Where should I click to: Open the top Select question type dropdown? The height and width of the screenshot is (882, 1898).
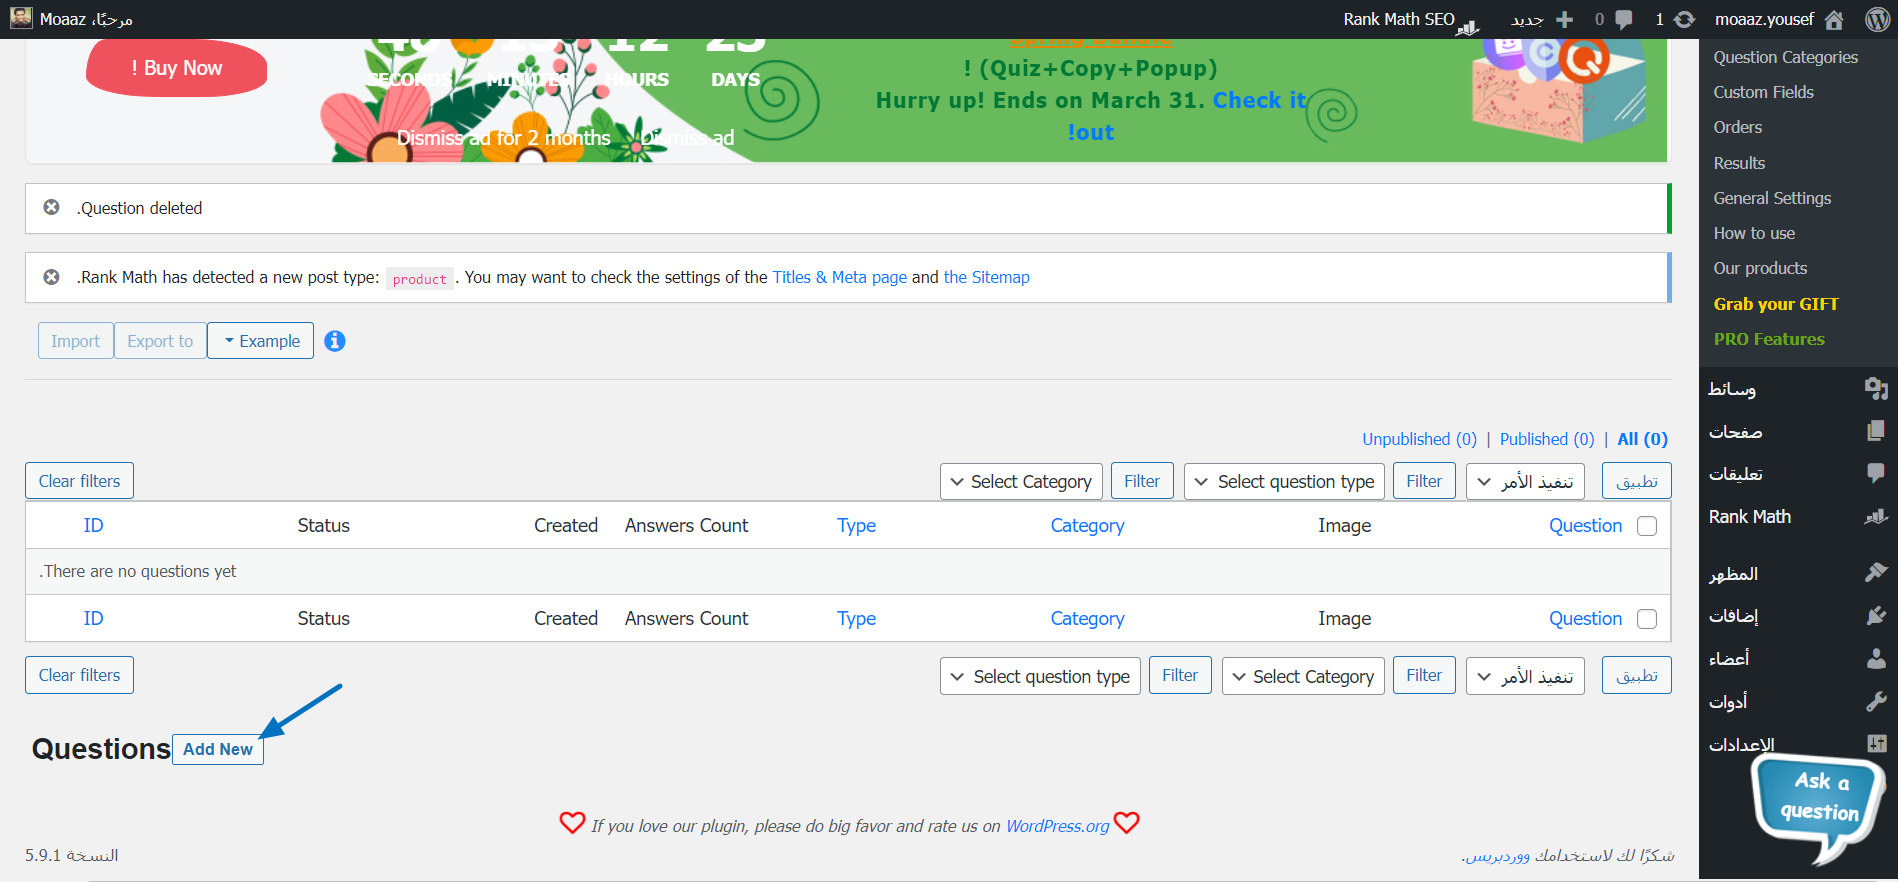pyautogui.click(x=1284, y=481)
